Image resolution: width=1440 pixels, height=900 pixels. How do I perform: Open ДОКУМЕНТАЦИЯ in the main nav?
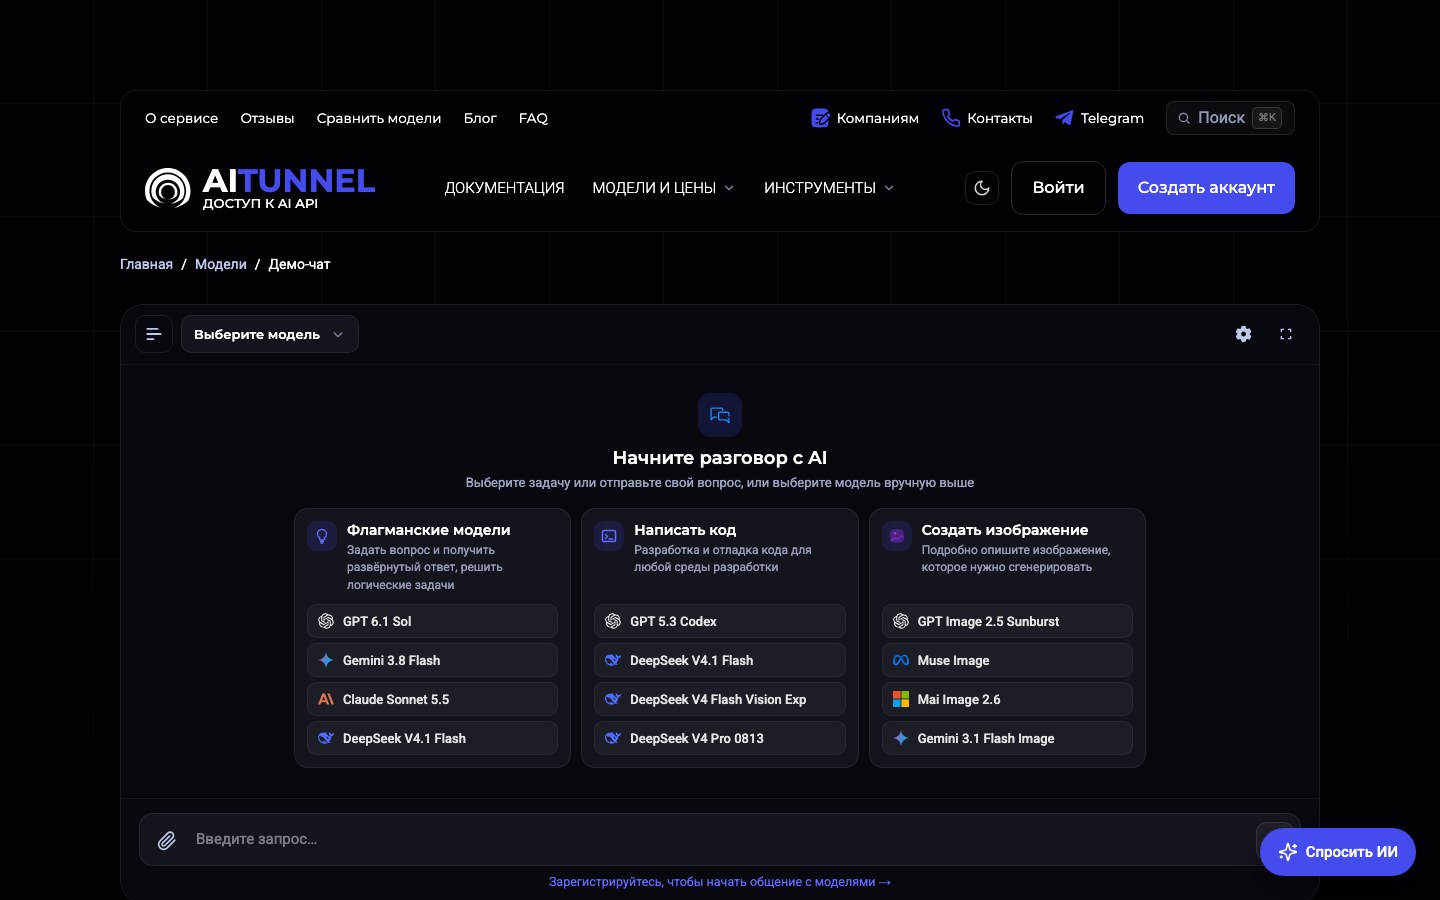504,188
